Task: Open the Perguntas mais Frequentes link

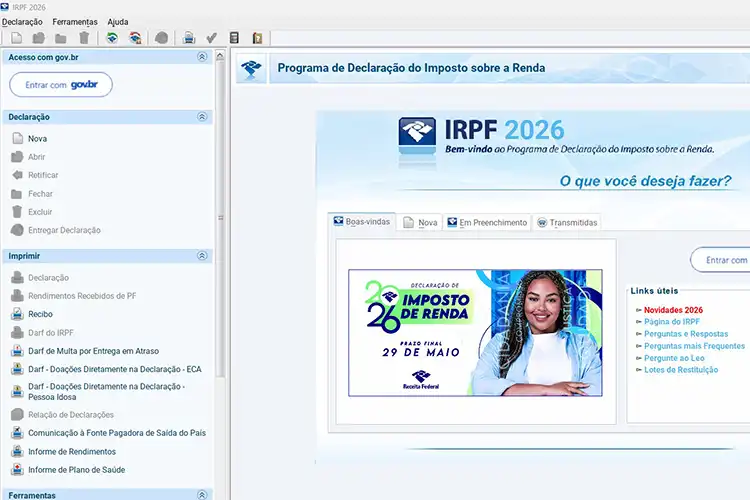Action: pyautogui.click(x=695, y=346)
